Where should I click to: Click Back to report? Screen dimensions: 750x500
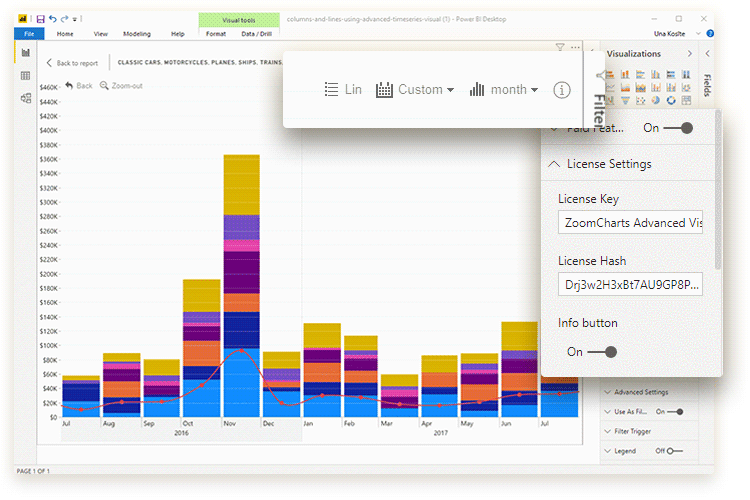click(72, 63)
